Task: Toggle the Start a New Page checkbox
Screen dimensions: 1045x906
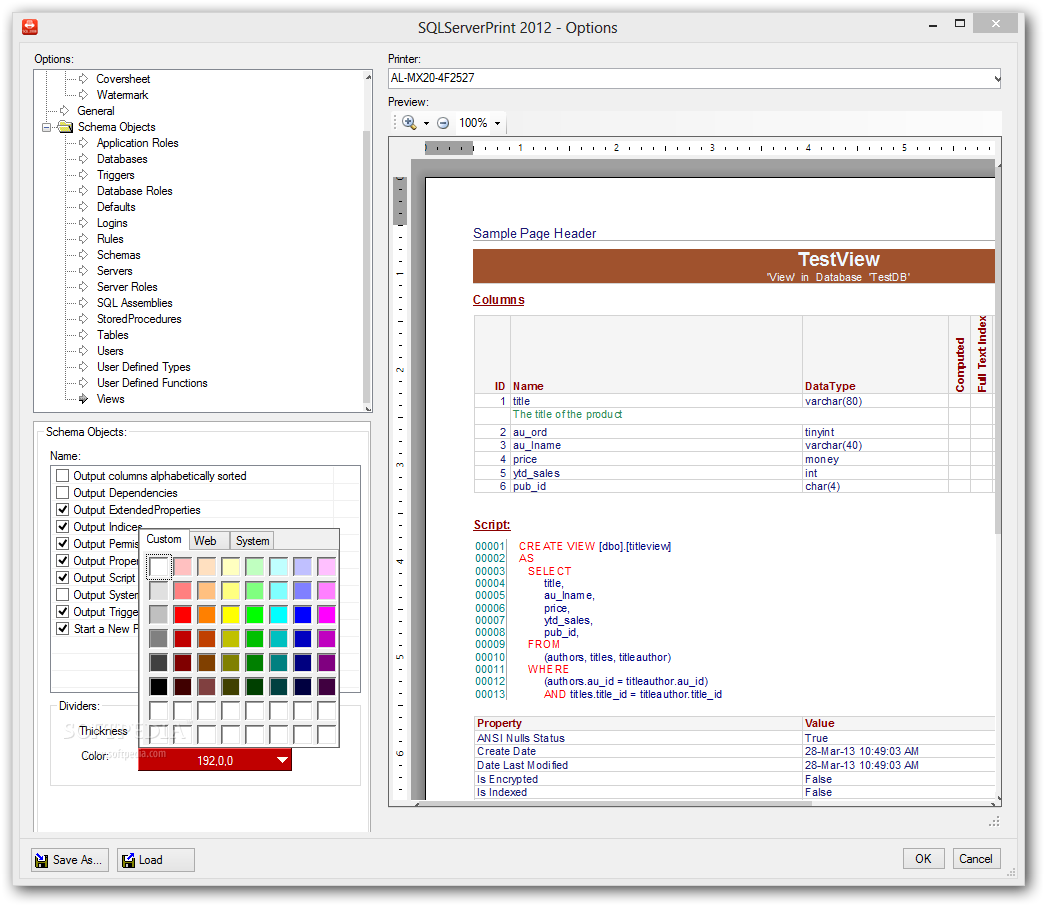Action: point(63,629)
